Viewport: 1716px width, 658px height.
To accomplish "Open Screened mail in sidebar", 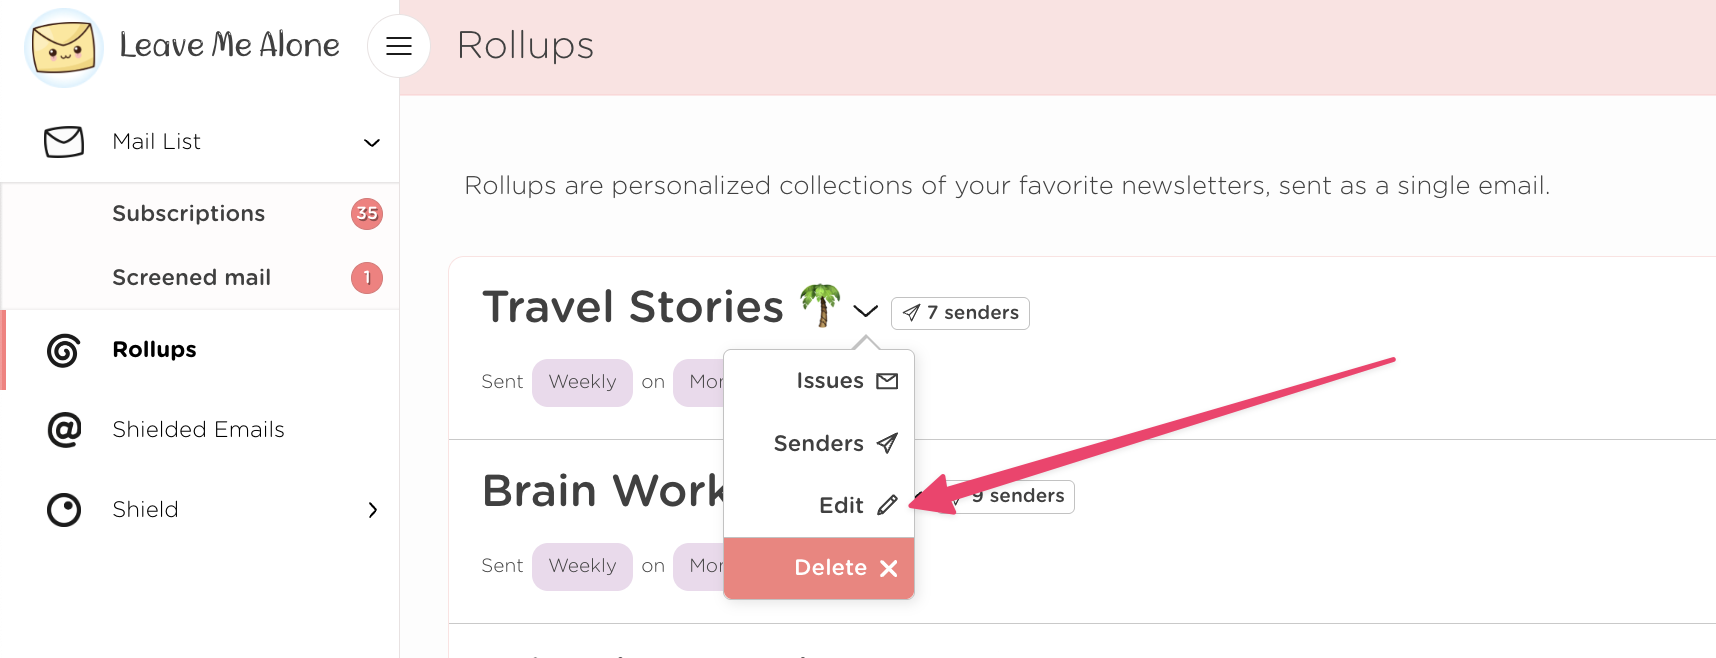I will point(192,278).
